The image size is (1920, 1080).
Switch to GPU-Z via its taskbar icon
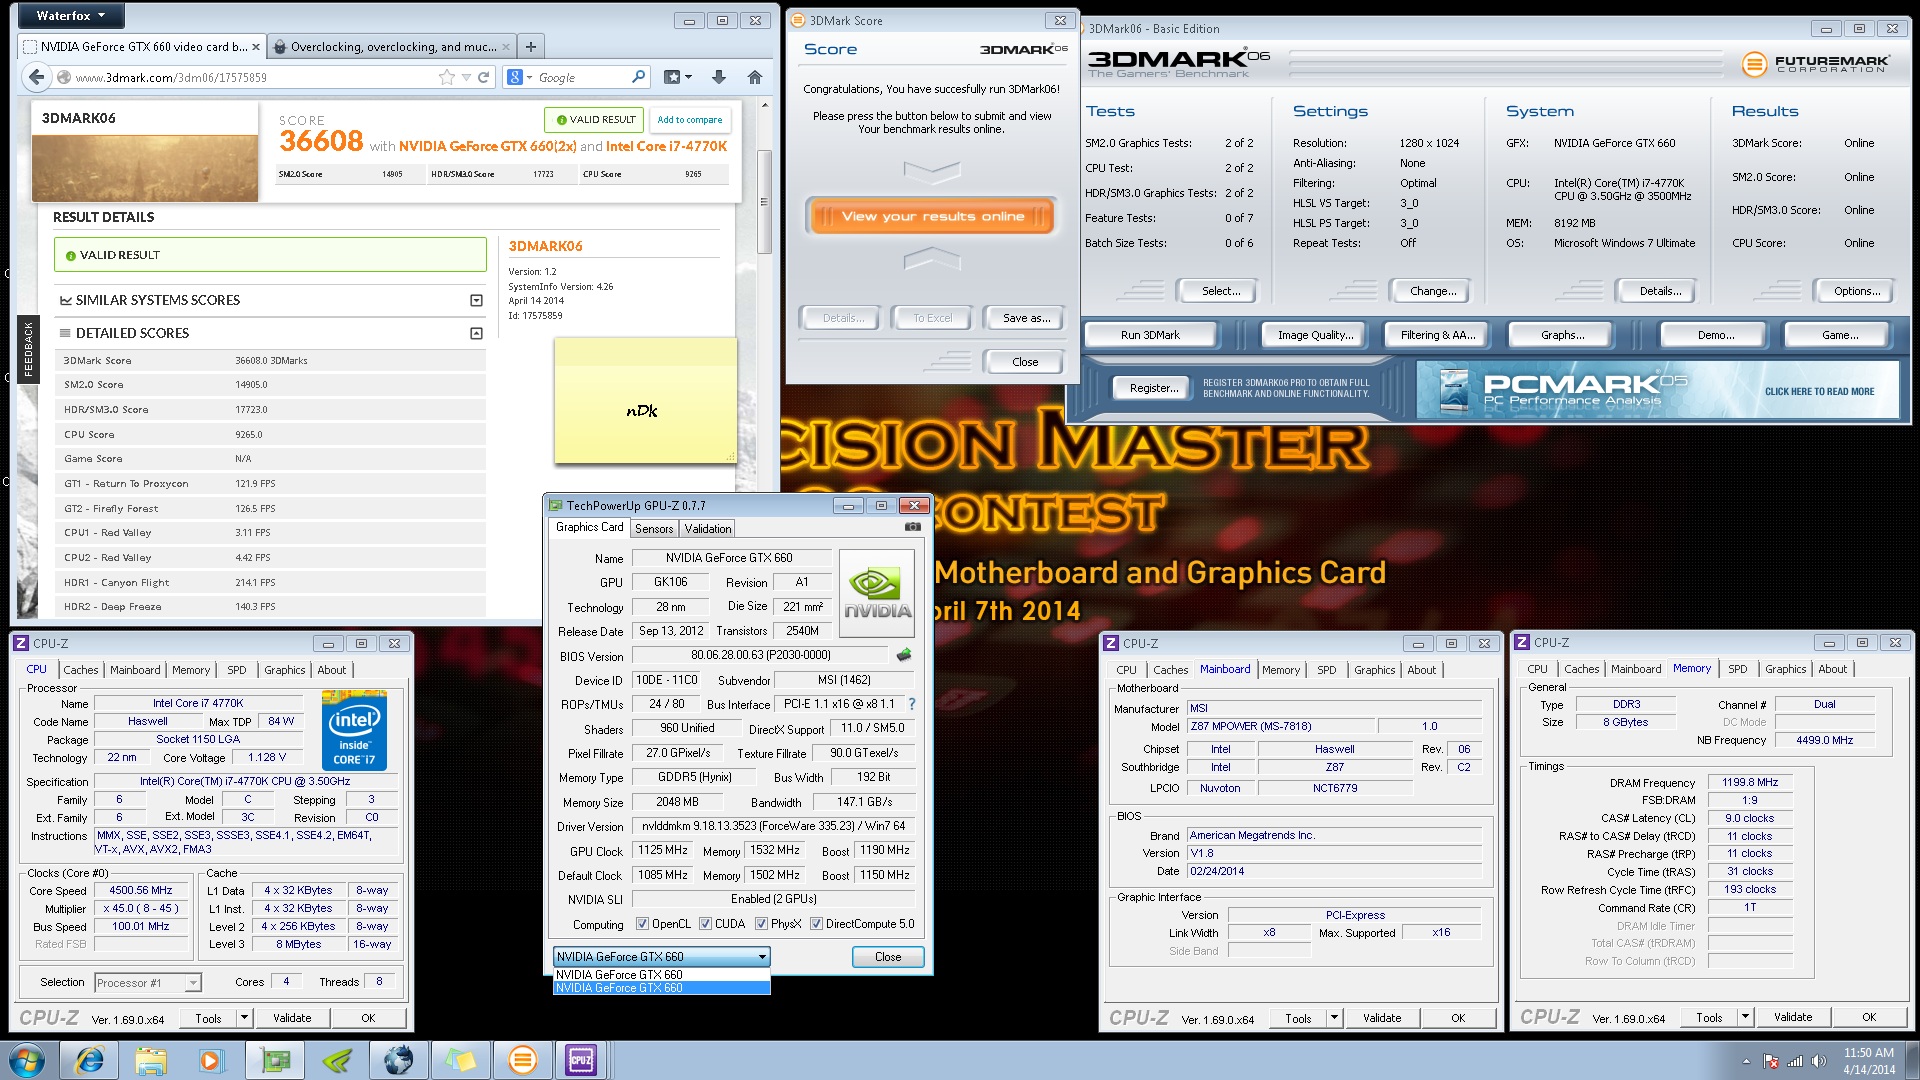(x=275, y=1059)
